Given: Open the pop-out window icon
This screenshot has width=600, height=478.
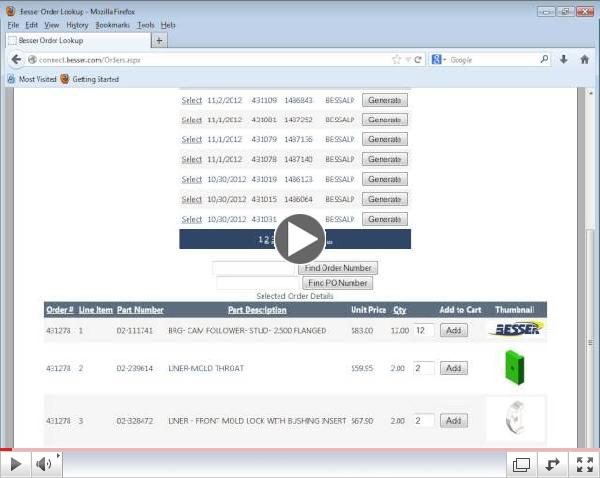Looking at the screenshot, I should tap(521, 464).
